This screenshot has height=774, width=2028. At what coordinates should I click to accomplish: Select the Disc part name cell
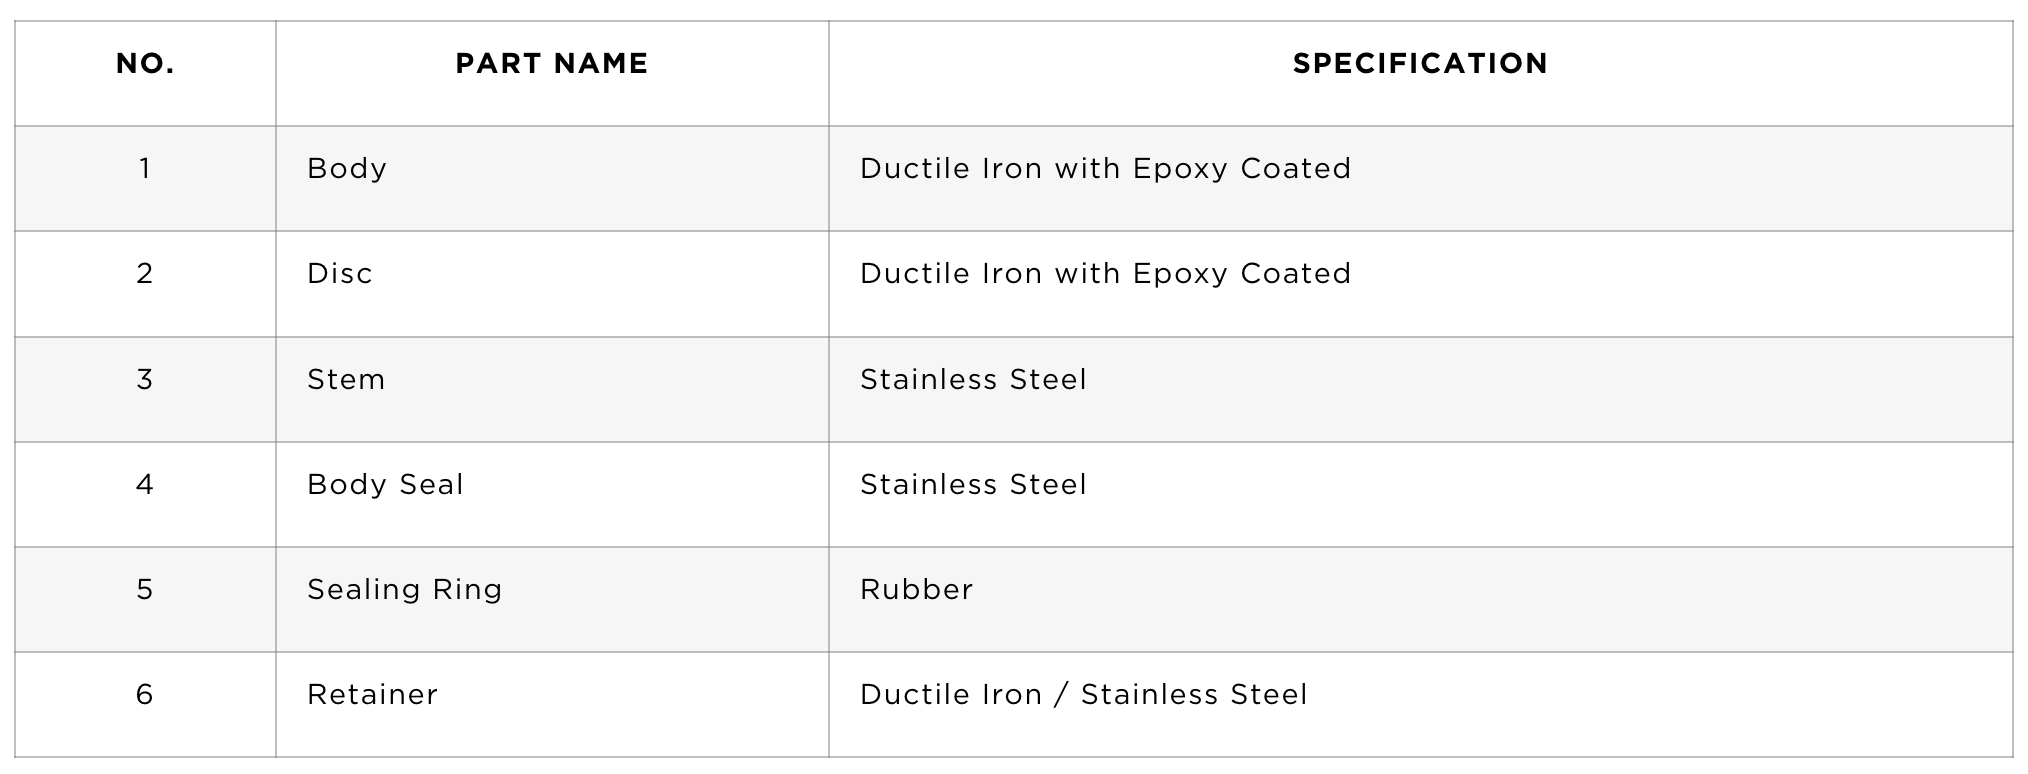(552, 284)
